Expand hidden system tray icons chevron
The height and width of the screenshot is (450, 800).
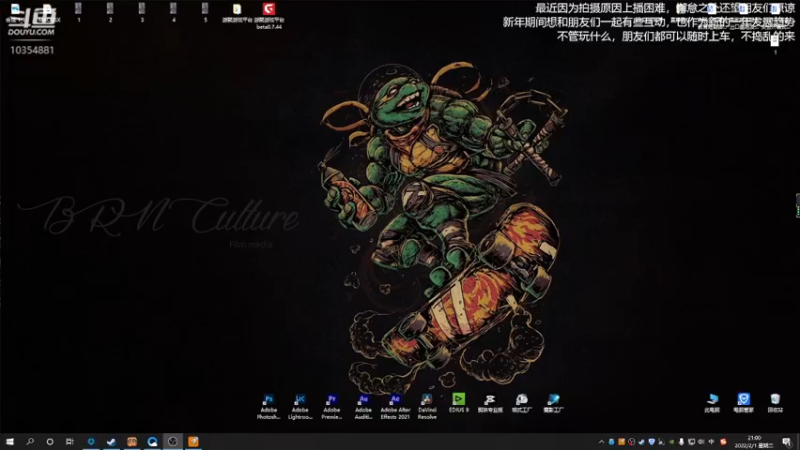[x=601, y=442]
